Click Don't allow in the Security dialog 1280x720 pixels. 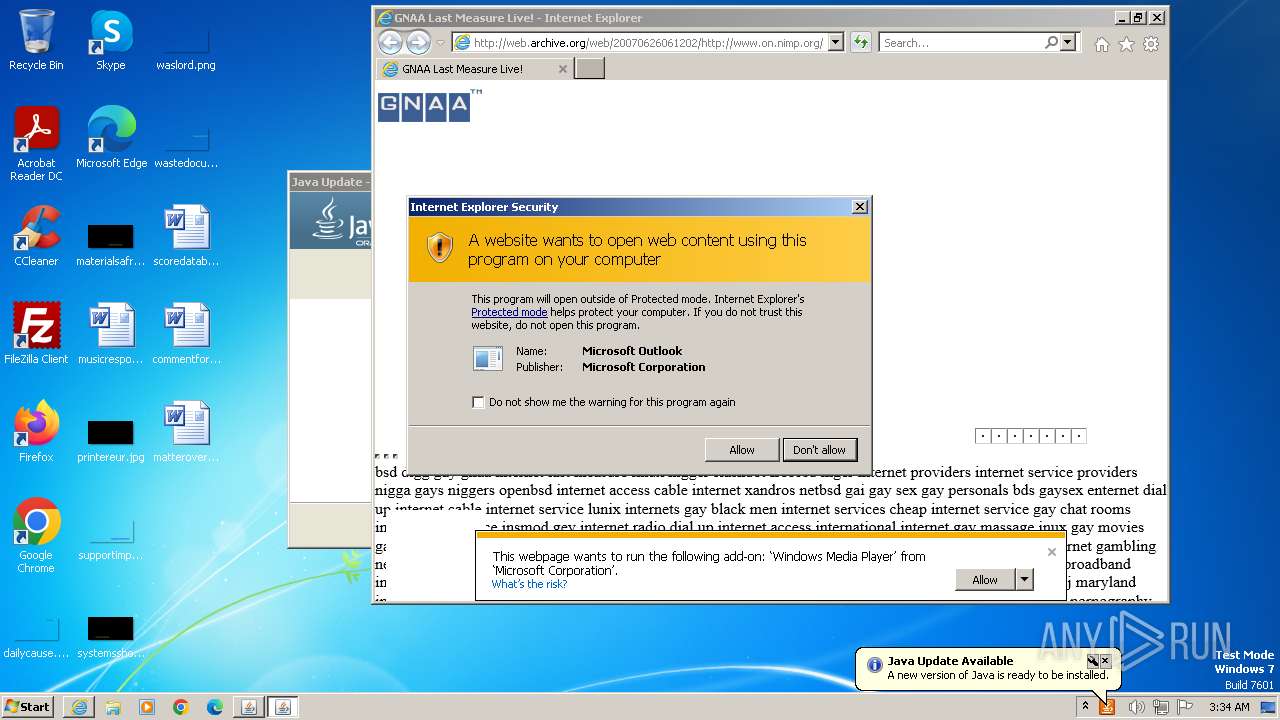point(819,450)
